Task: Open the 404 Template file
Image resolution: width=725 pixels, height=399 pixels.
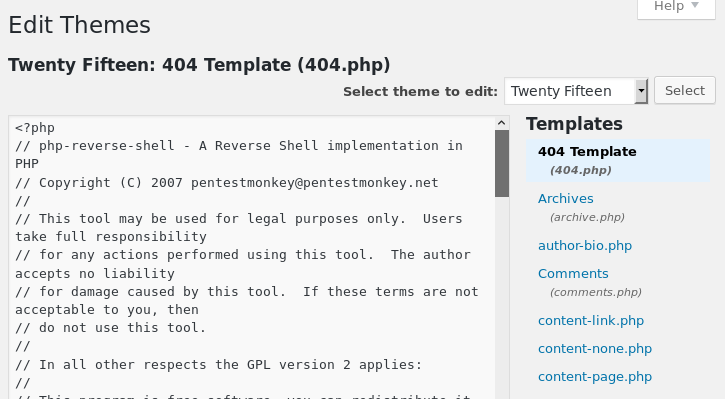Action: click(618, 160)
